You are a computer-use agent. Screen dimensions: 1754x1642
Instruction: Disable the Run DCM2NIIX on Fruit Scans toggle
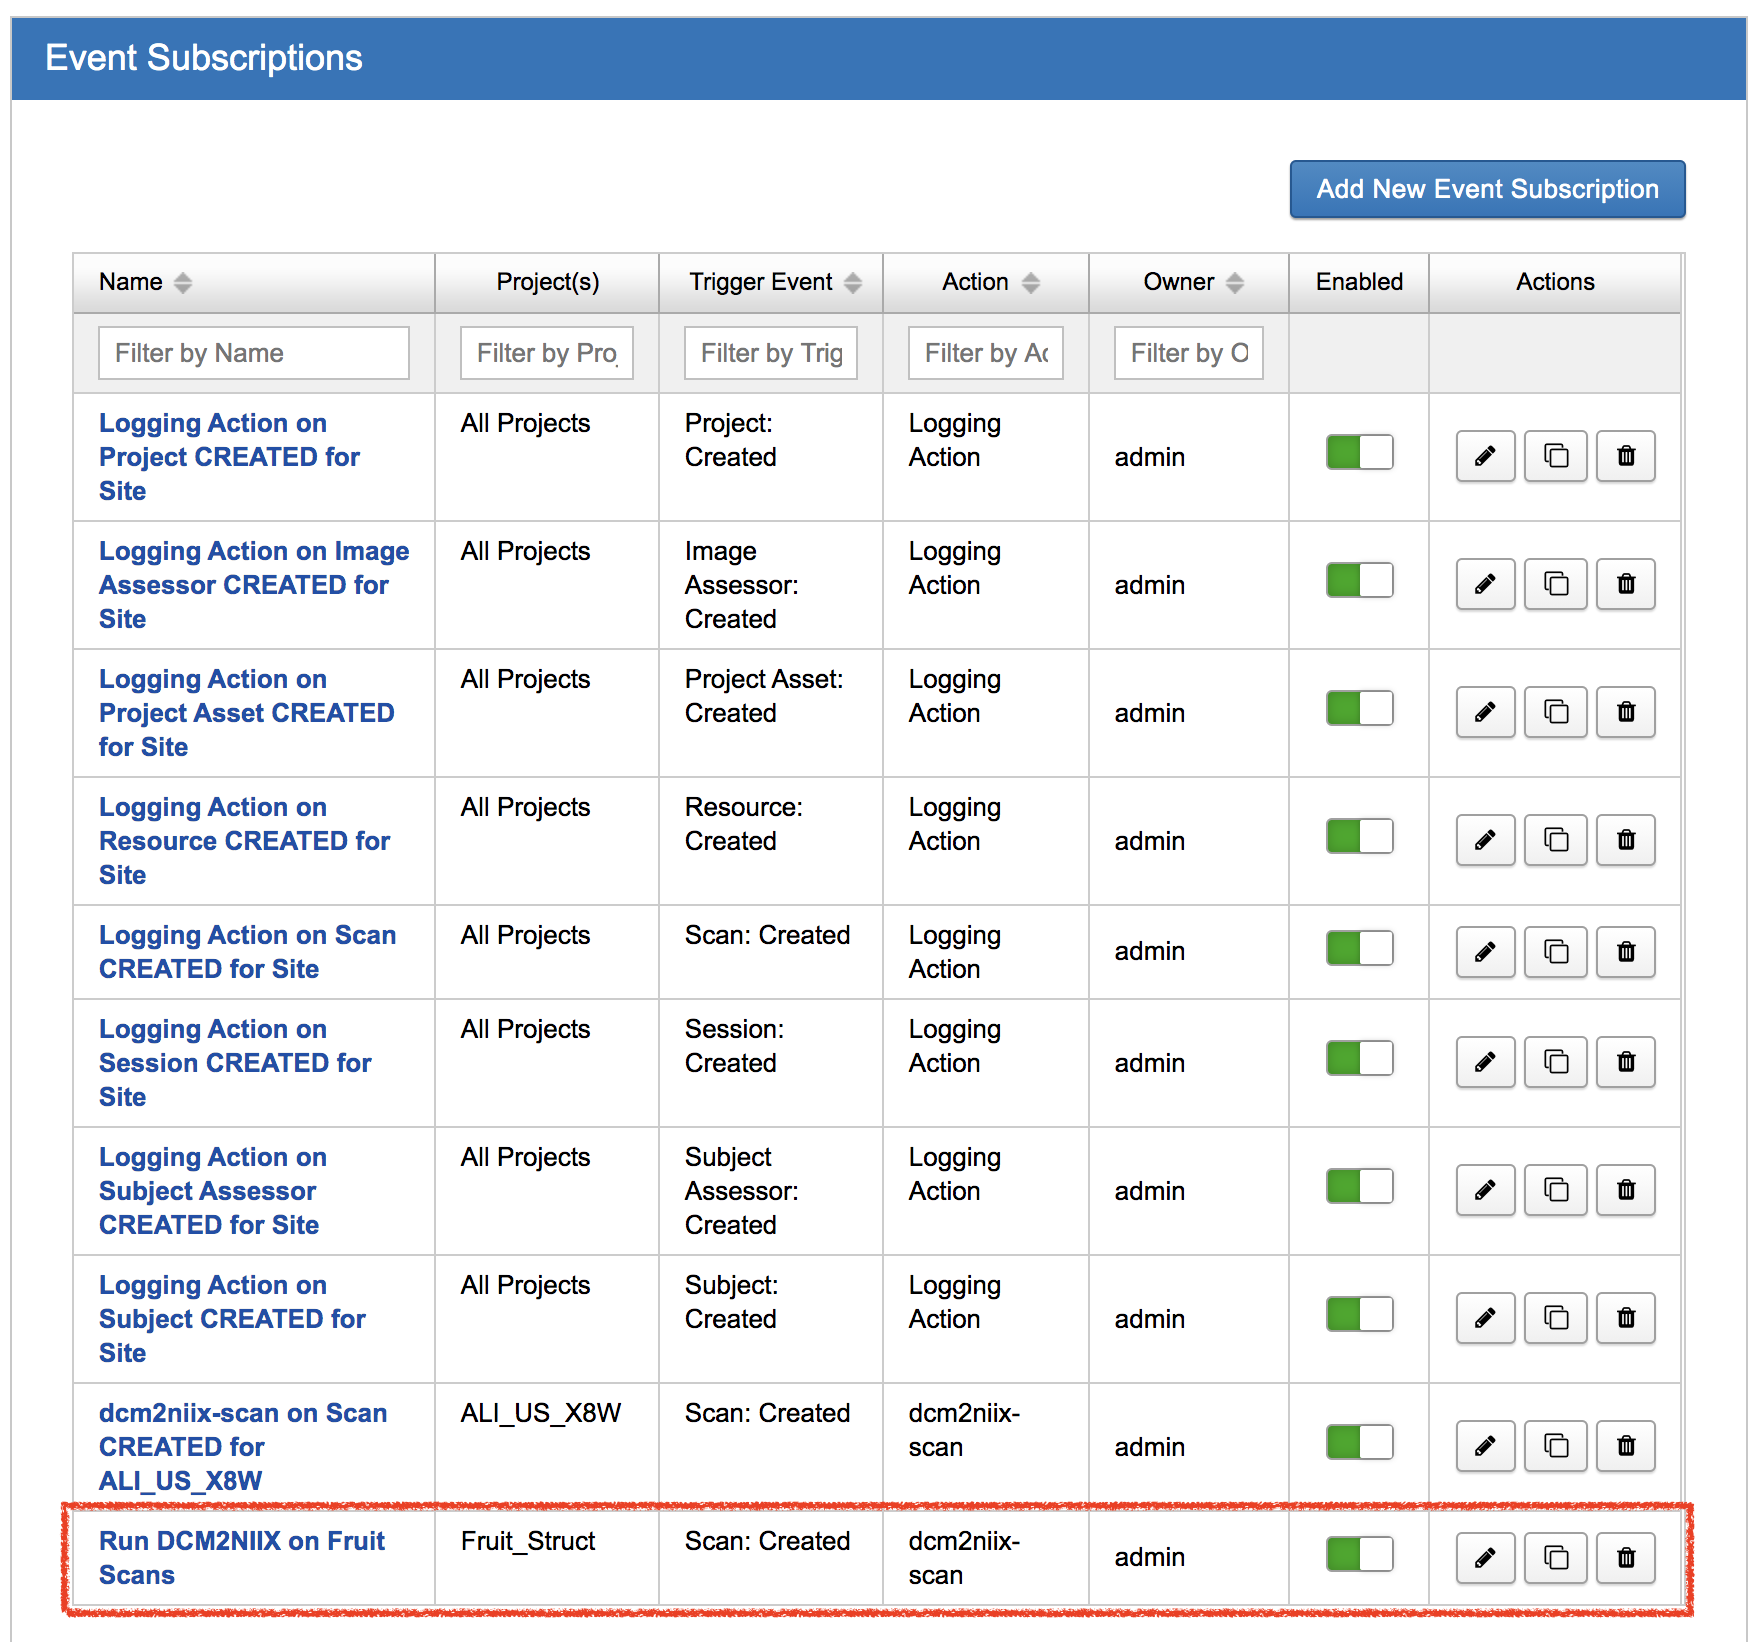click(x=1359, y=1554)
